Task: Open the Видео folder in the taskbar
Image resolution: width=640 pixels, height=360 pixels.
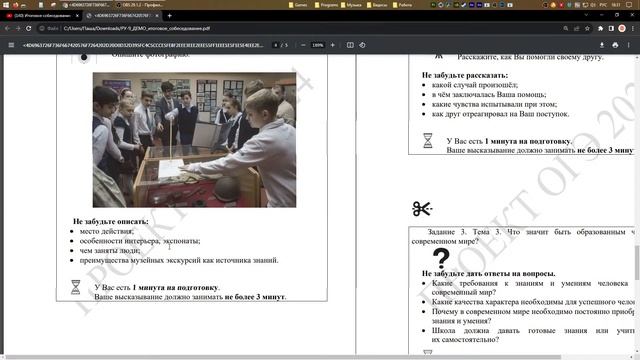Action: [x=377, y=5]
